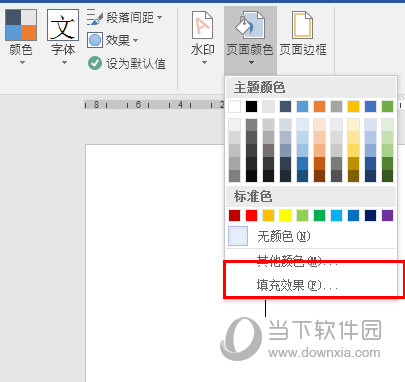Select the light green standard color

[302, 215]
